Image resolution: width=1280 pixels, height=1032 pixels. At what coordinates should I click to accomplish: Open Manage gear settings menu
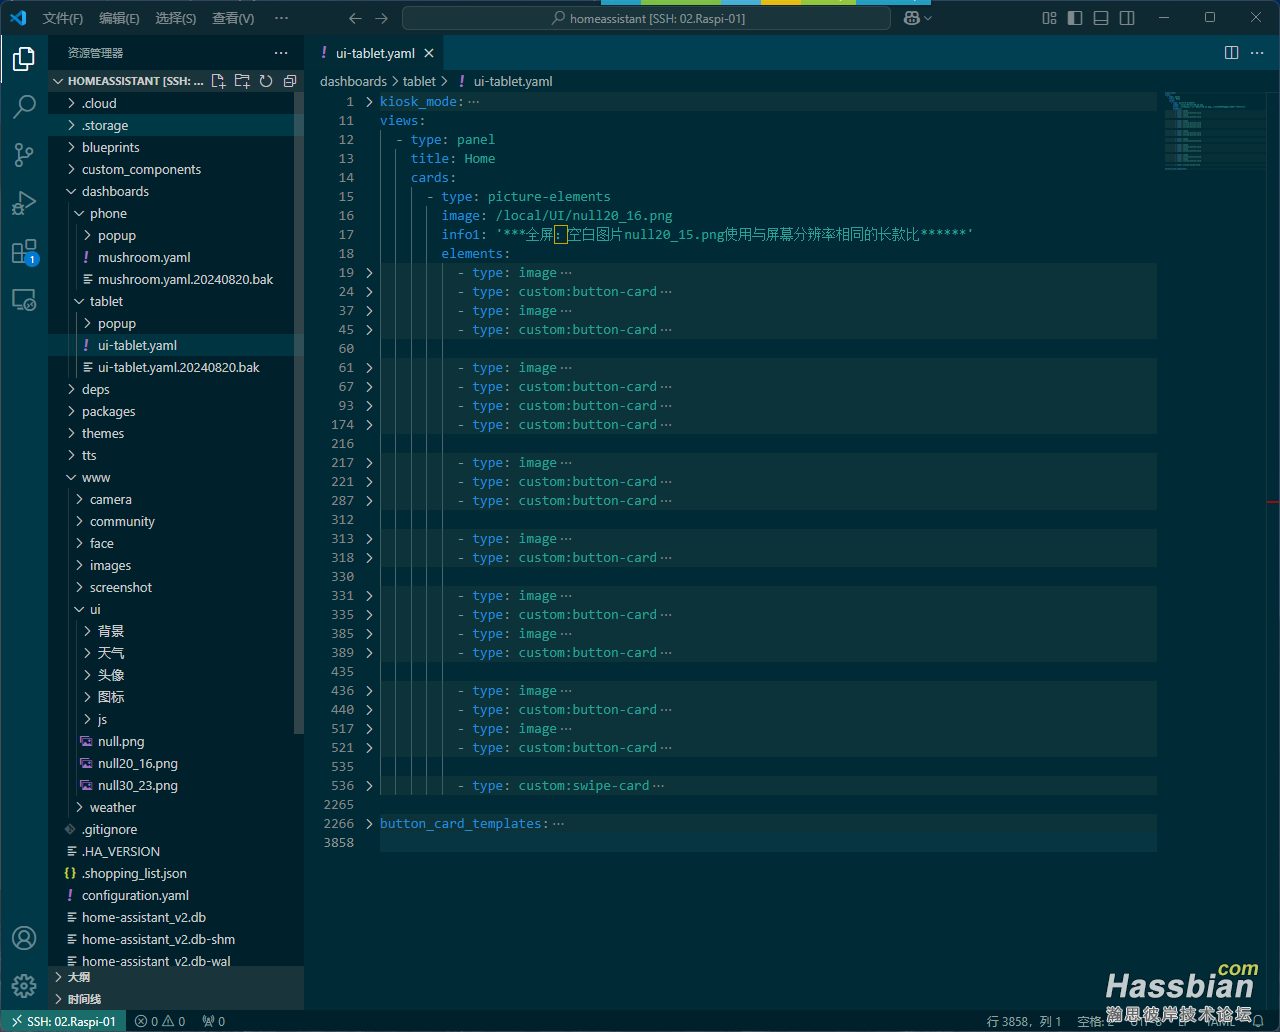click(24, 986)
